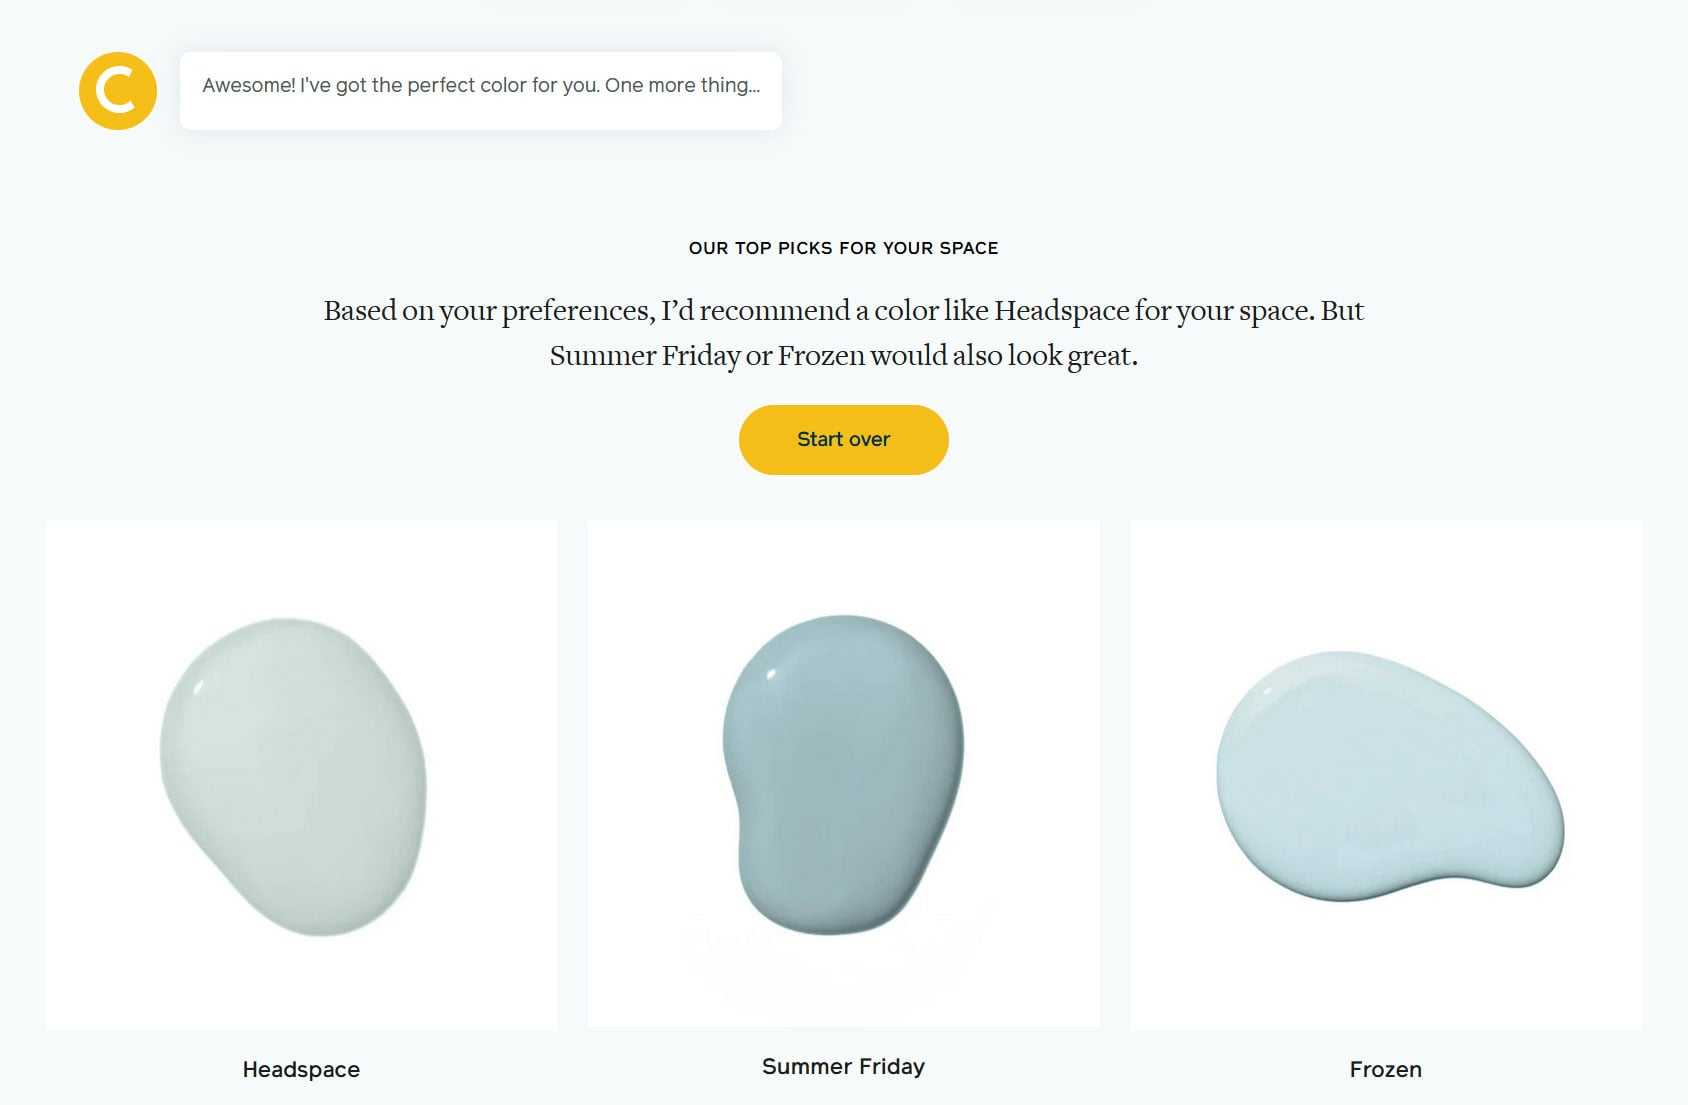Click the gloss highlight on Summer Friday blob
Viewport: 1688px width, 1105px height.
pos(771,675)
